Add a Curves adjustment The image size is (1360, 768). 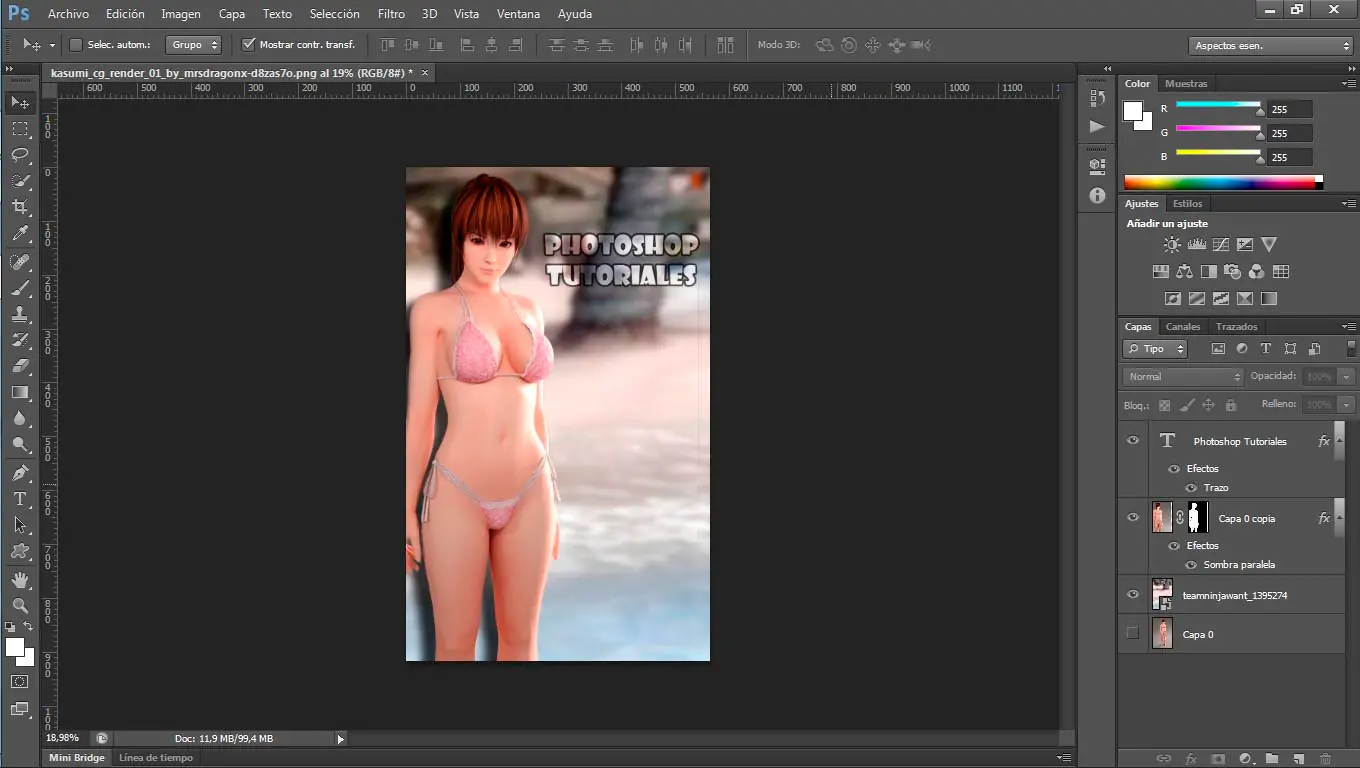pos(1221,244)
